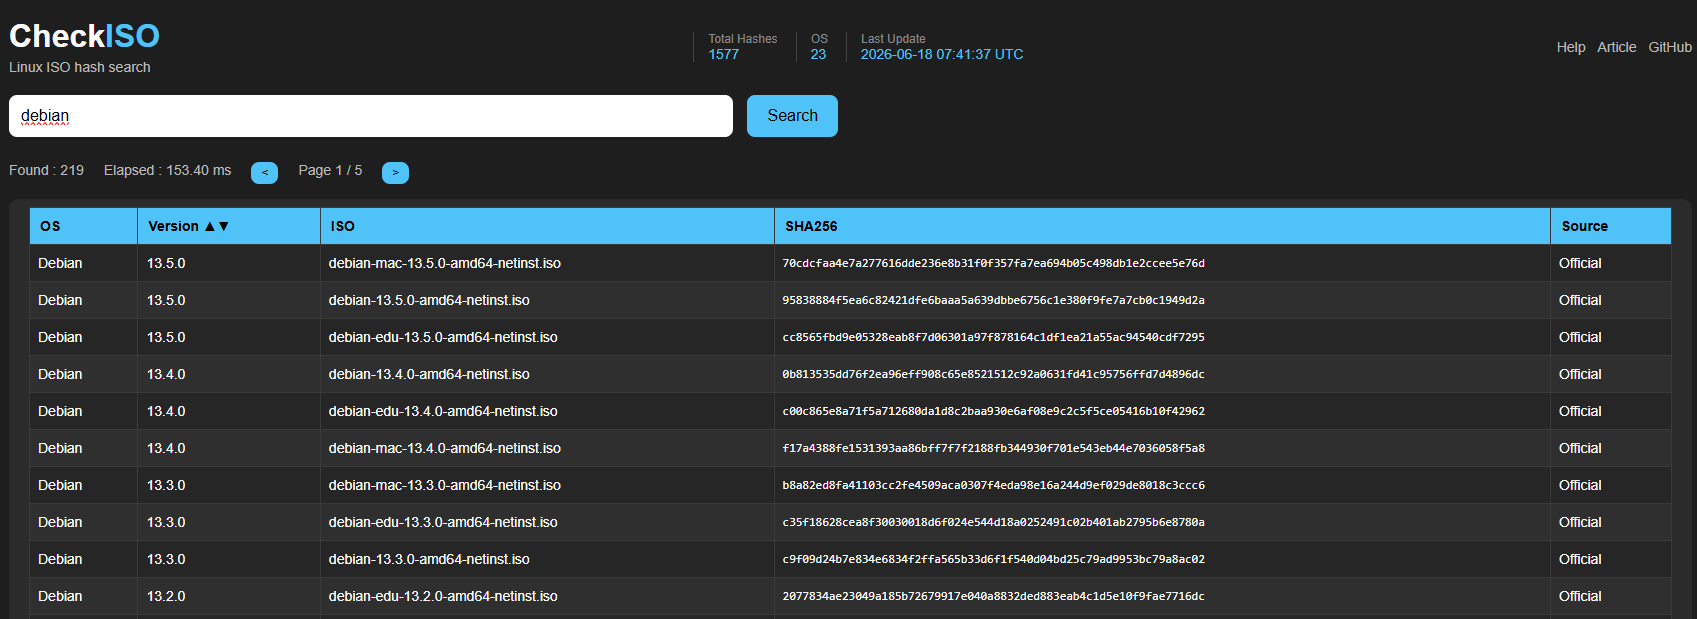Click the OS column header
This screenshot has height=619, width=1697.
click(84, 226)
